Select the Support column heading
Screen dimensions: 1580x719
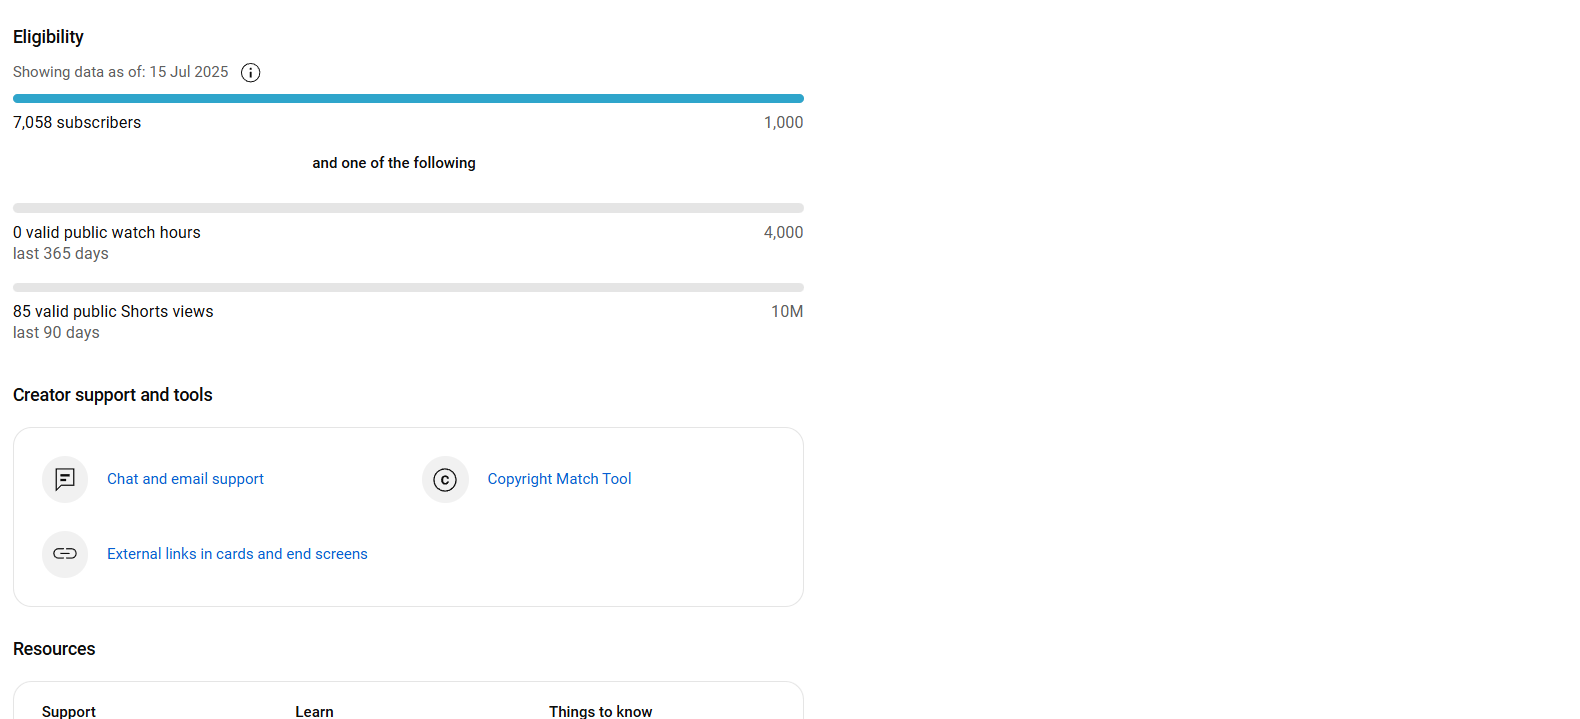(x=69, y=711)
